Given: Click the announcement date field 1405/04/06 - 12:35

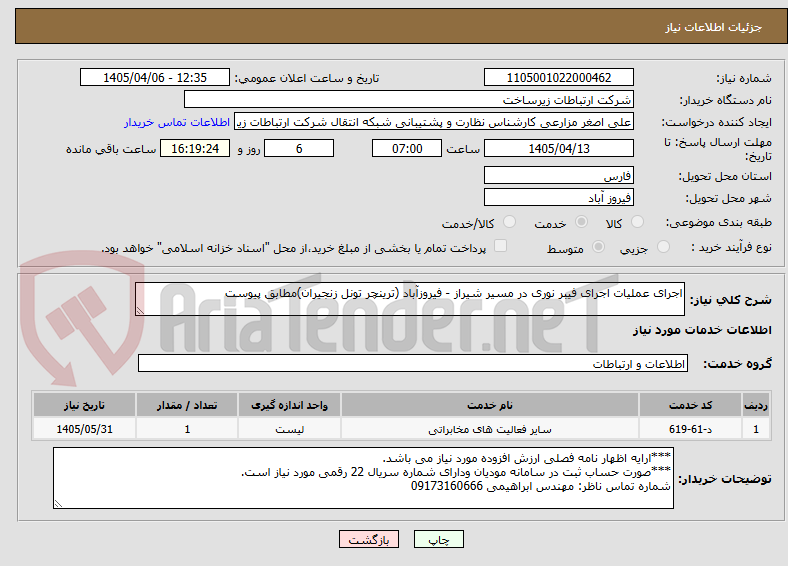Looking at the screenshot, I should [x=155, y=77].
